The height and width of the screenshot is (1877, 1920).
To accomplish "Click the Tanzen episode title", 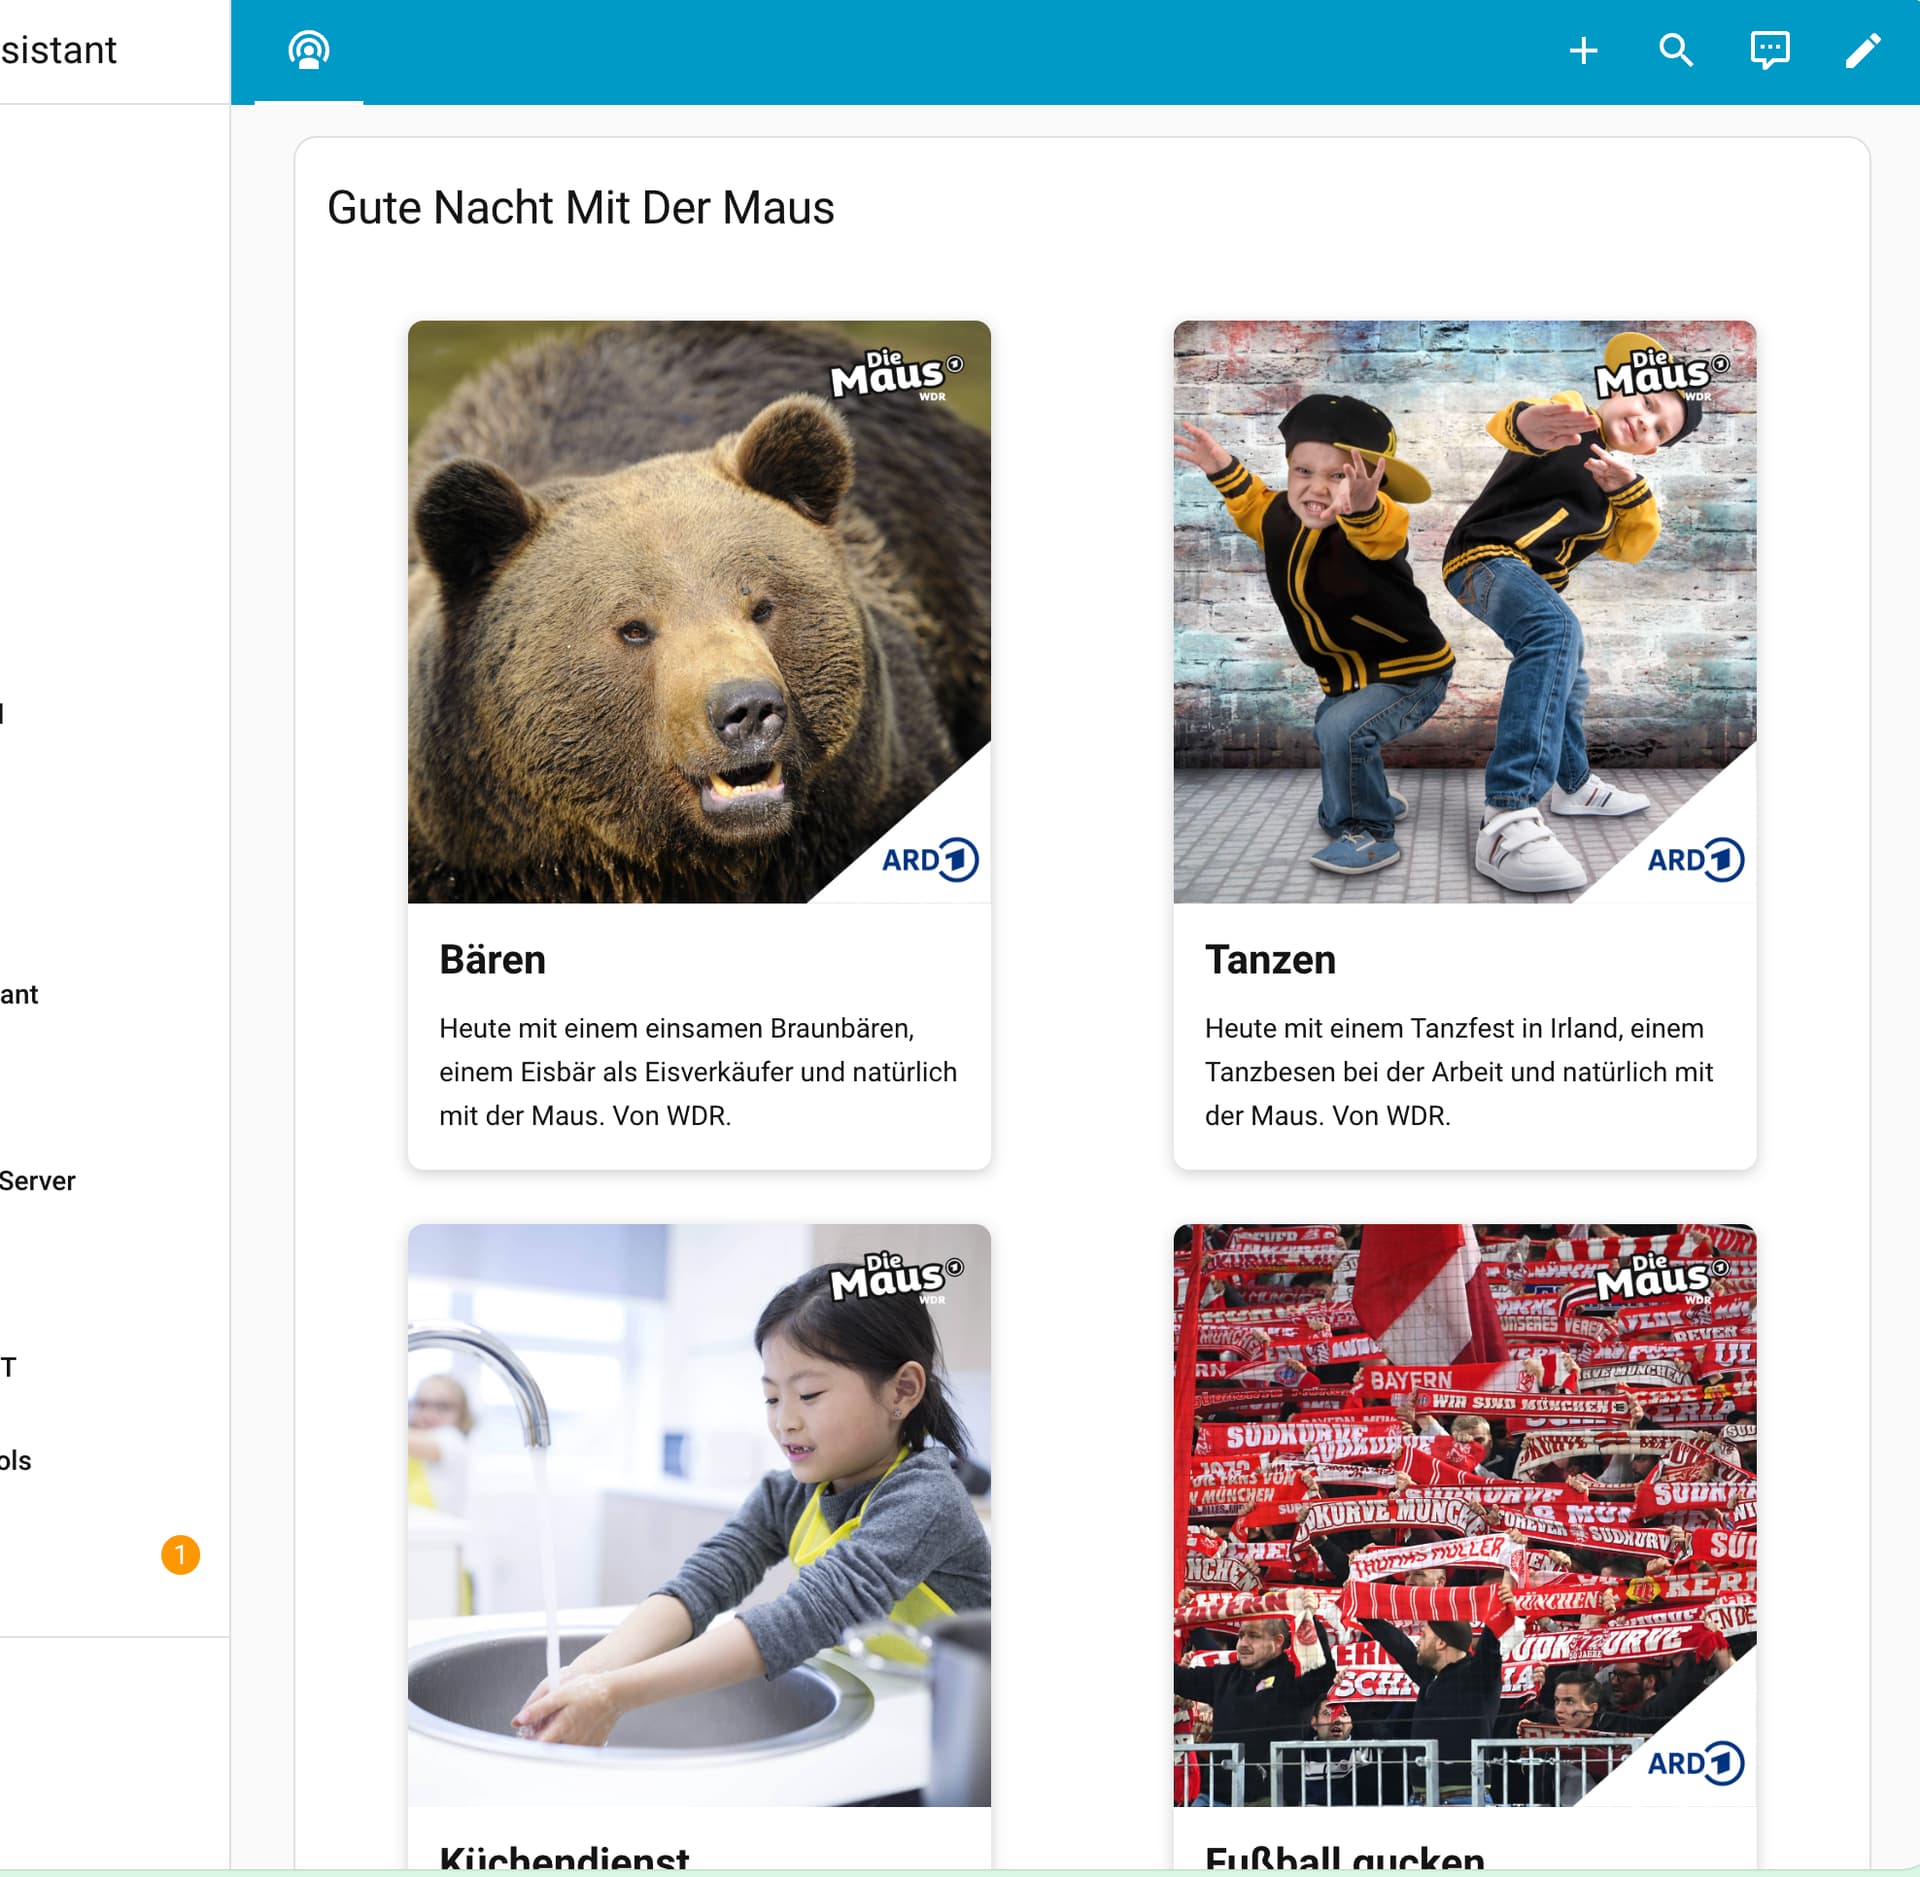I will coord(1270,960).
